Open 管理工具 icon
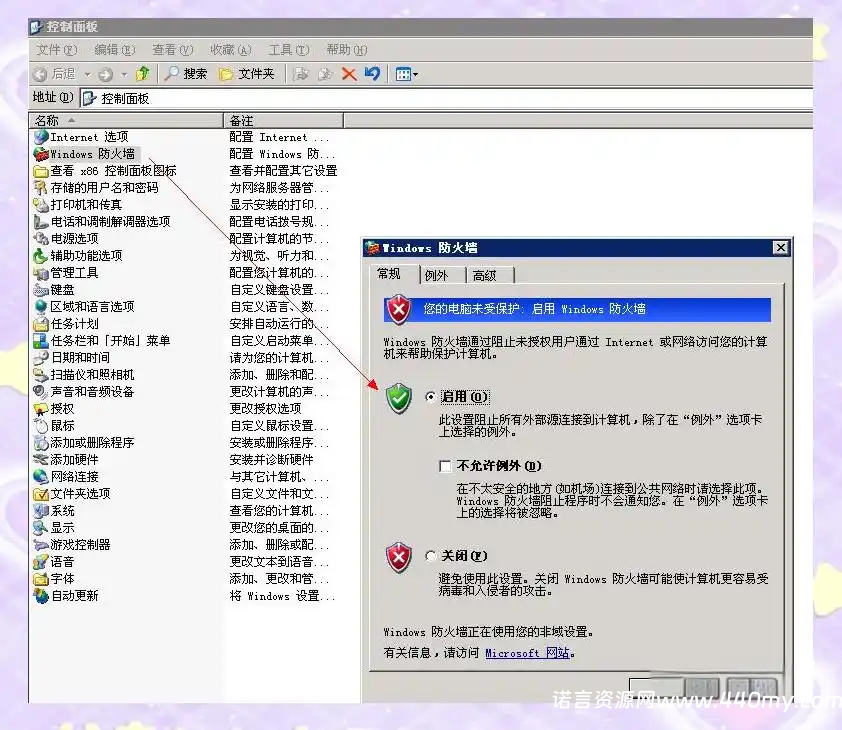Screen dimensions: 842x730 point(41,273)
